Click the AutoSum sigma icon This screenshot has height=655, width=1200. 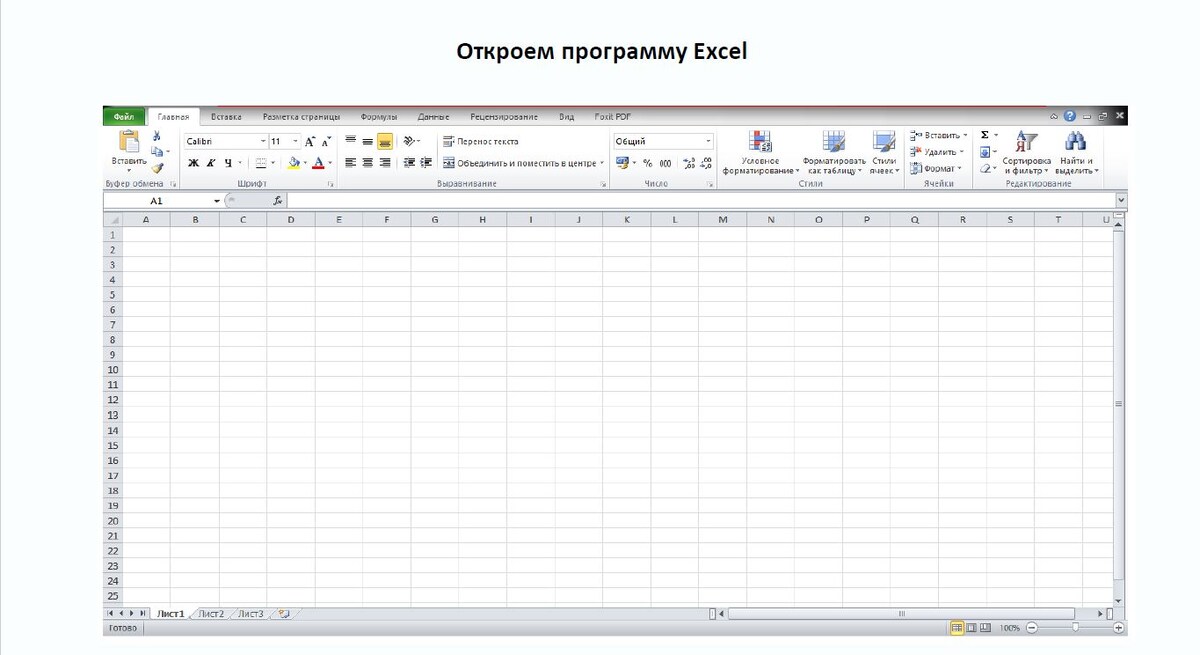point(985,135)
